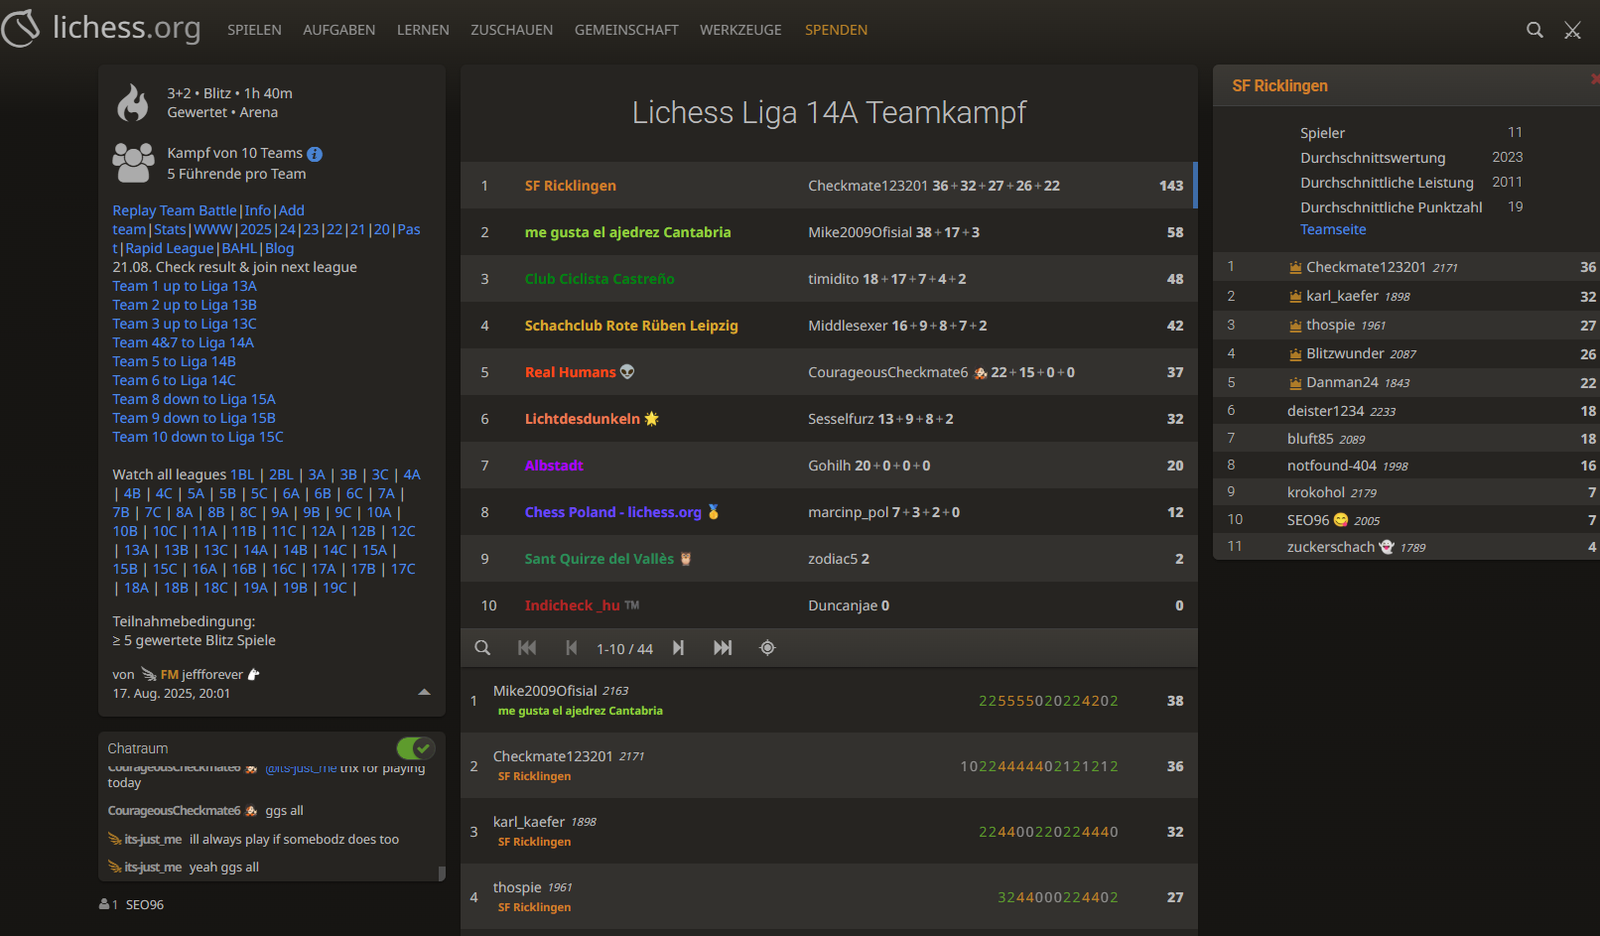Image resolution: width=1600 pixels, height=936 pixels.
Task: Locate my position target icon
Action: [767, 648]
